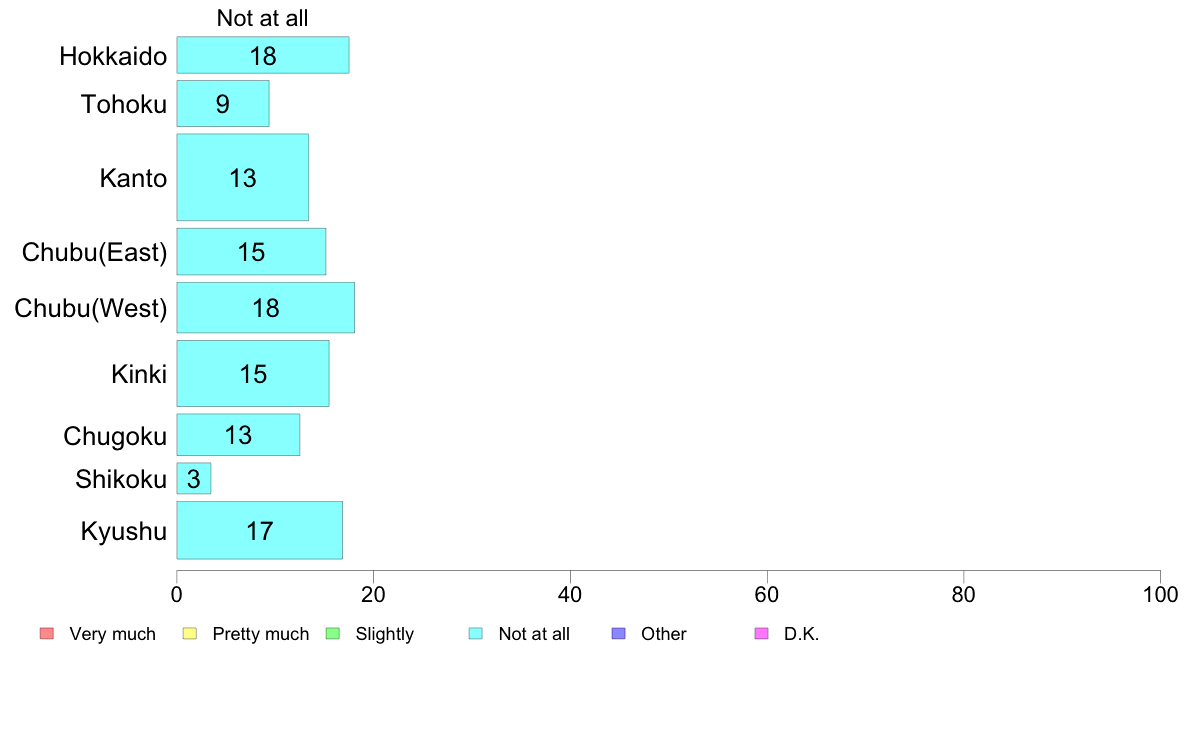Select the Tohoku bar showing 9
Viewport: 1188px width, 736px height.
[222, 103]
